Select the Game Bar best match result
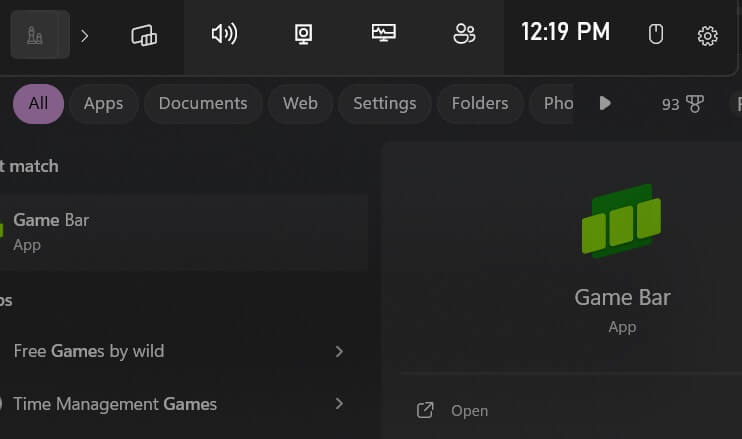742x439 pixels. point(183,232)
